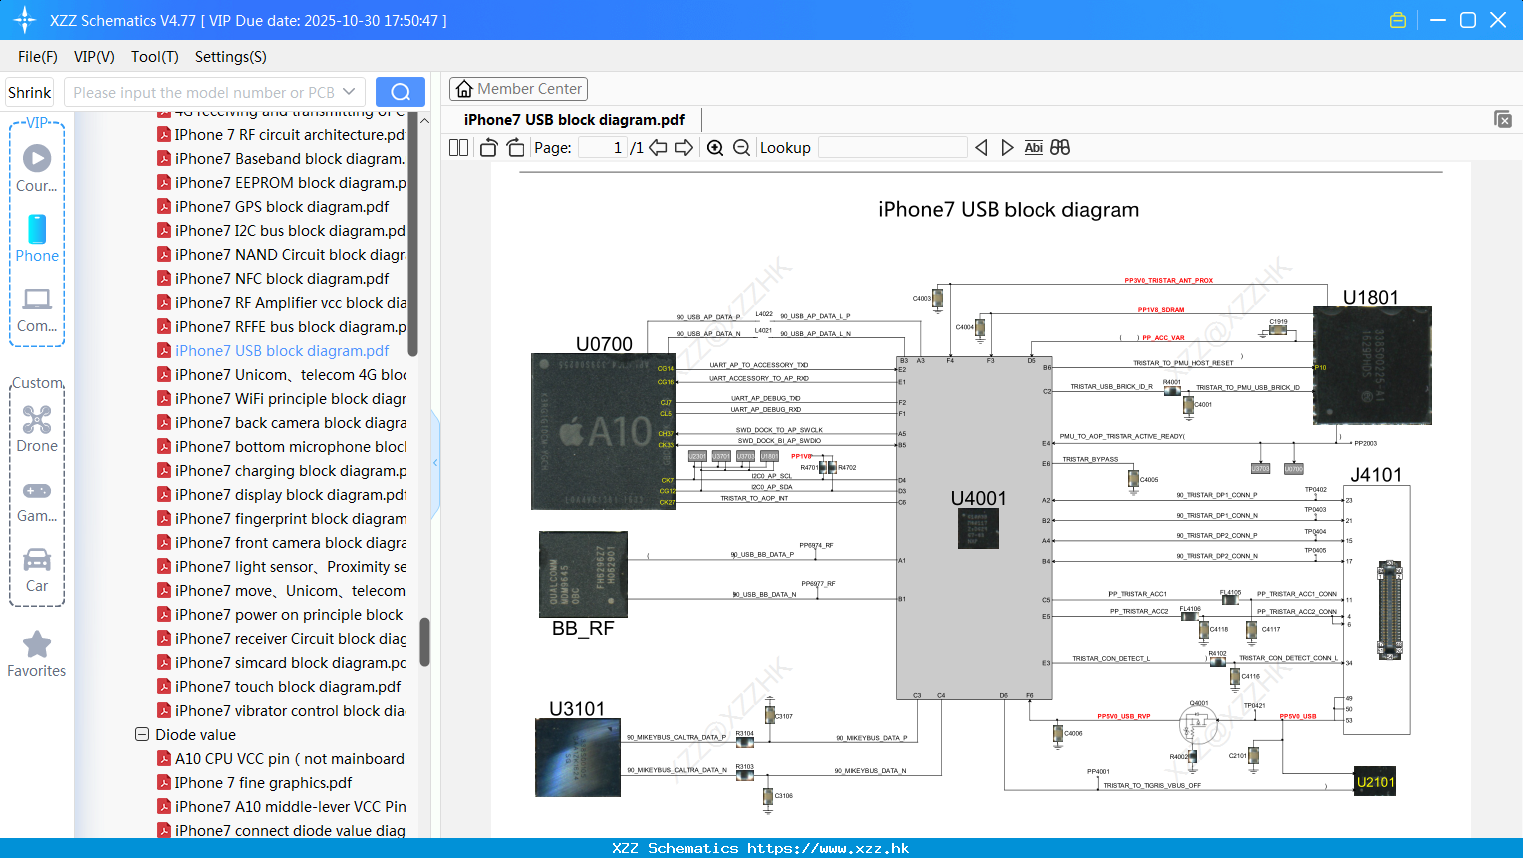Go to the next page arrow
Image resolution: width=1523 pixels, height=858 pixels.
coord(684,147)
